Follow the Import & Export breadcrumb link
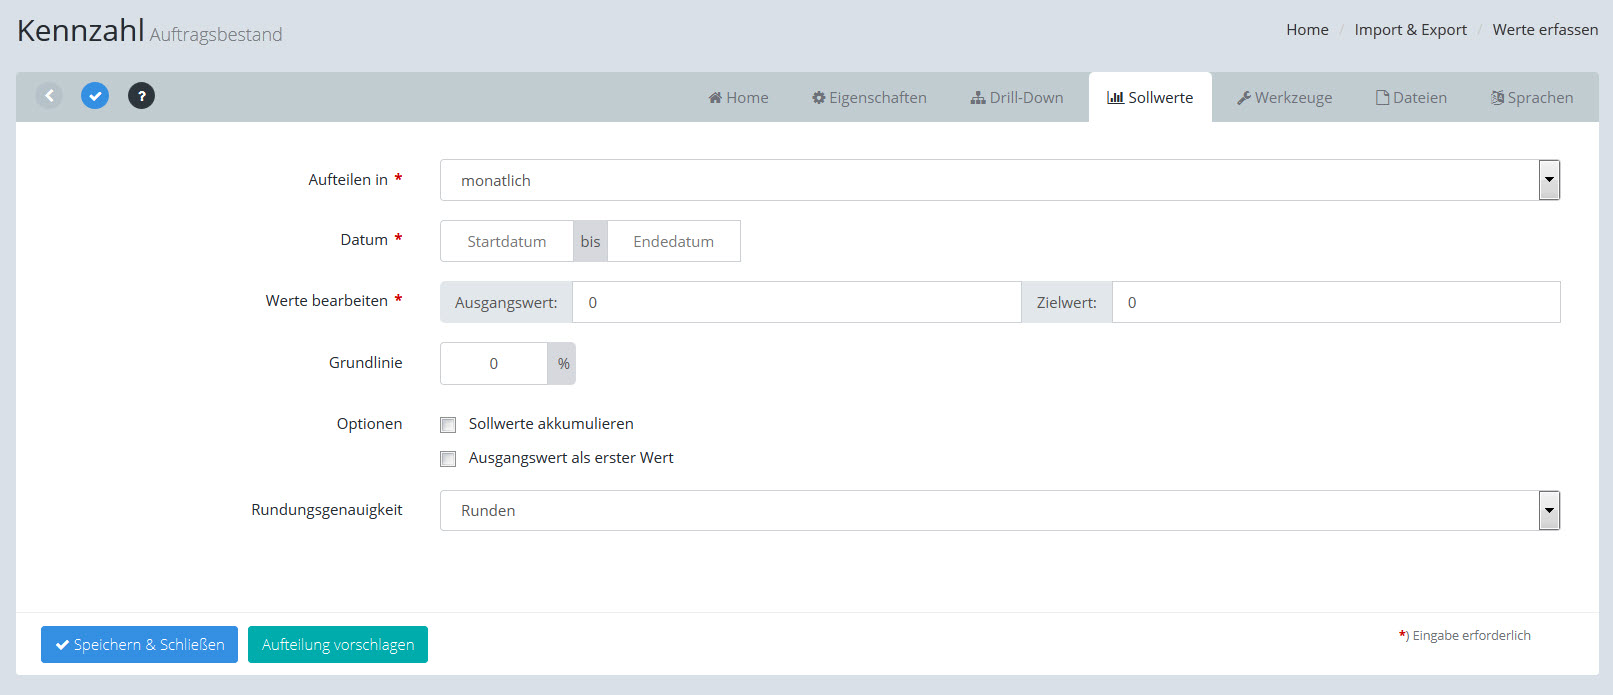This screenshot has height=695, width=1613. tap(1410, 30)
